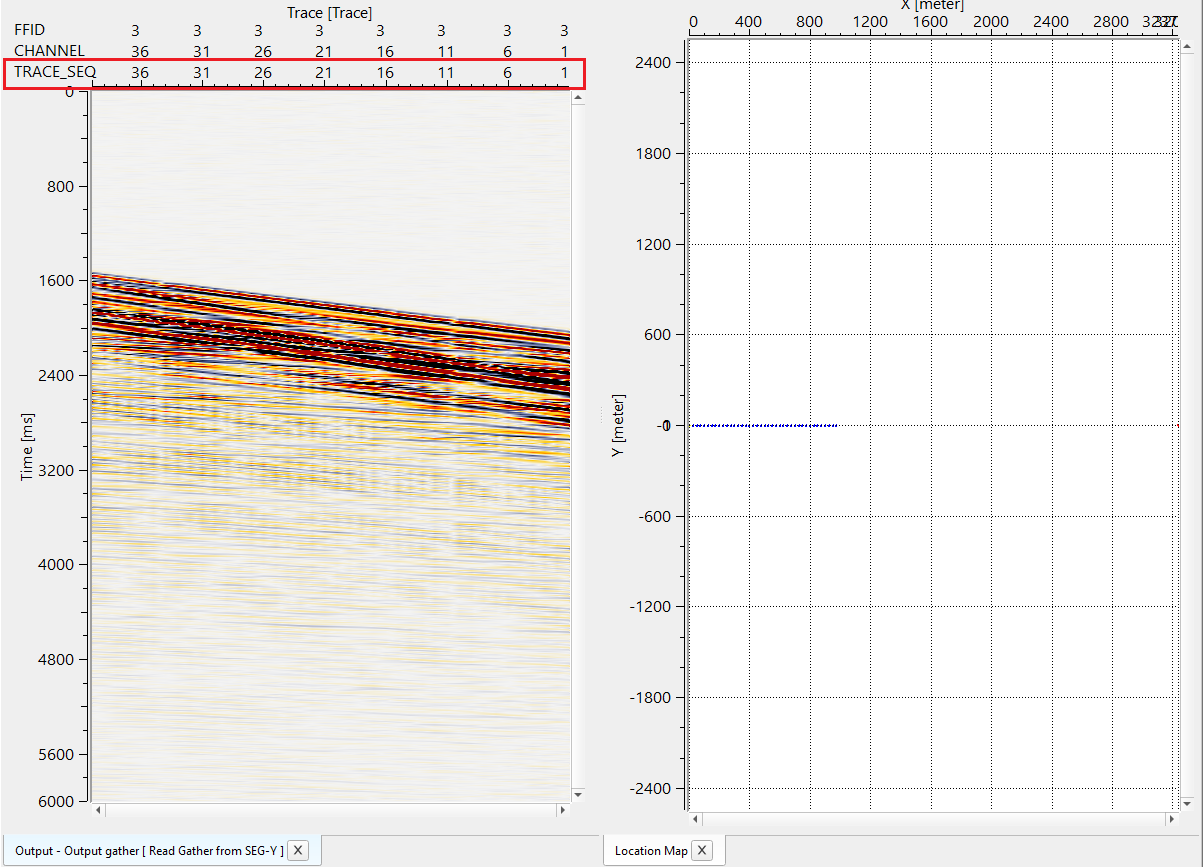Select the CHANNEL header label
The width and height of the screenshot is (1203, 867).
[x=49, y=51]
